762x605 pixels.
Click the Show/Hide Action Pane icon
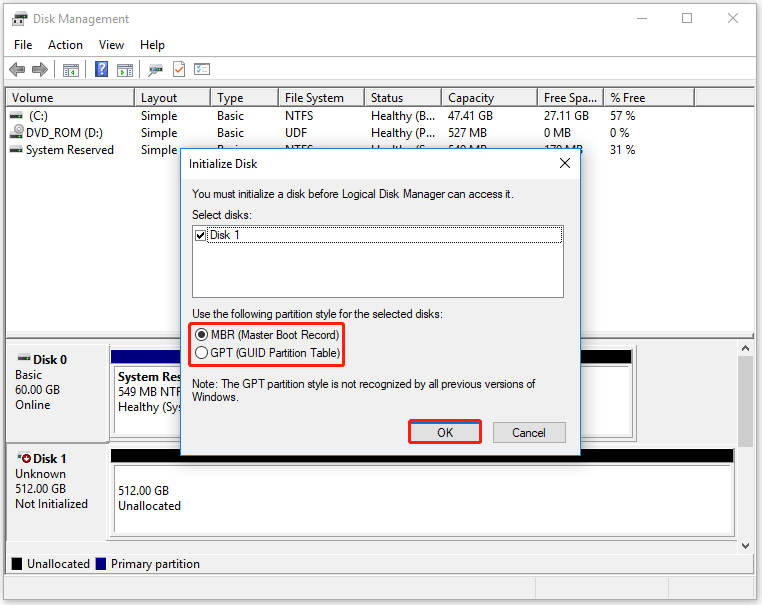(x=125, y=70)
